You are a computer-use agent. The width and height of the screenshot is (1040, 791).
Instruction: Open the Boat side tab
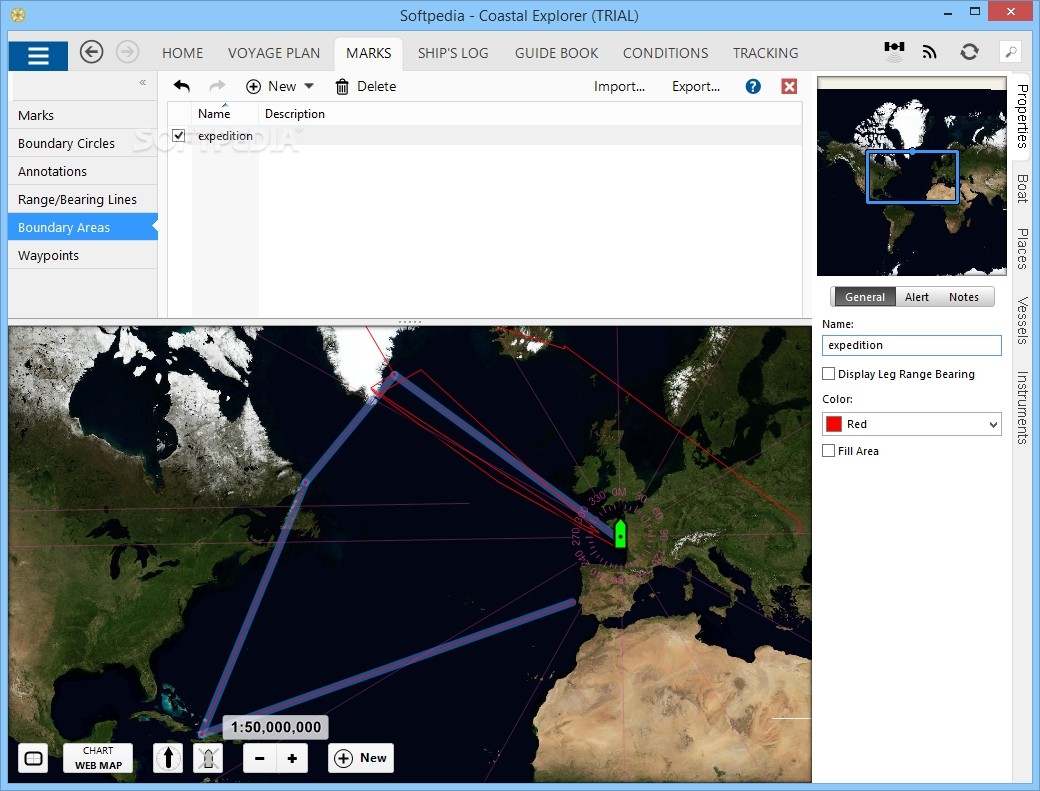(1022, 188)
